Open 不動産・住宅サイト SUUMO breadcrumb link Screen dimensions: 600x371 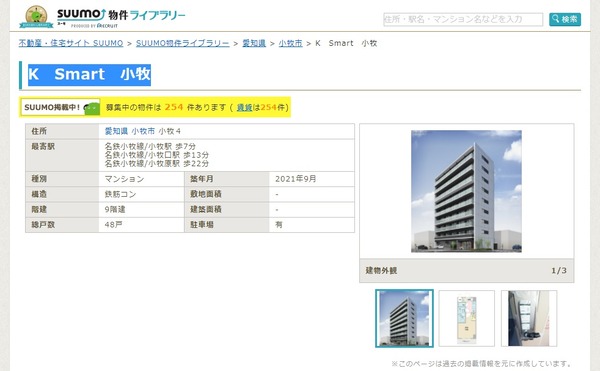pos(71,43)
